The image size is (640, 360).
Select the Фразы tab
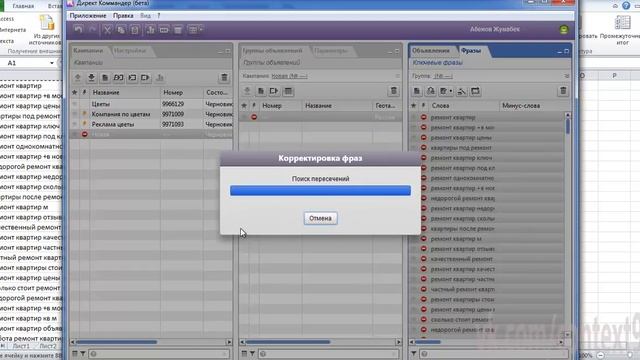[x=471, y=51]
